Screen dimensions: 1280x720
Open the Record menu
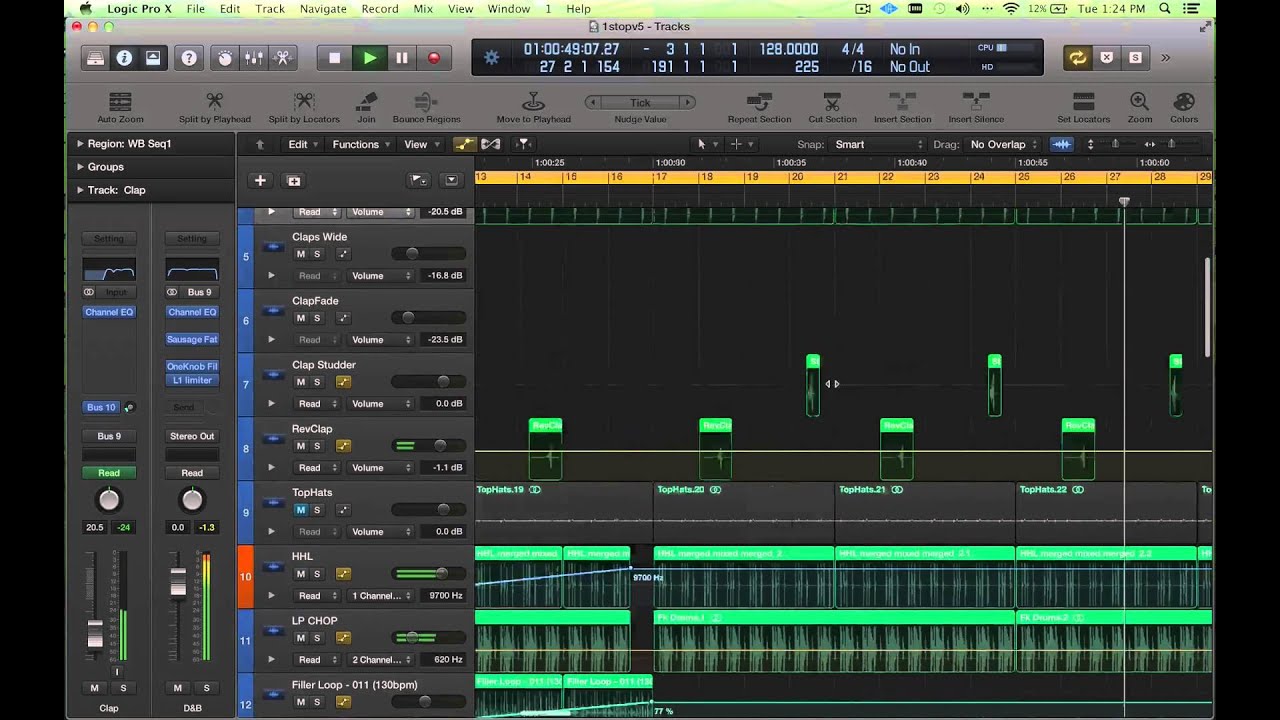pyautogui.click(x=380, y=9)
